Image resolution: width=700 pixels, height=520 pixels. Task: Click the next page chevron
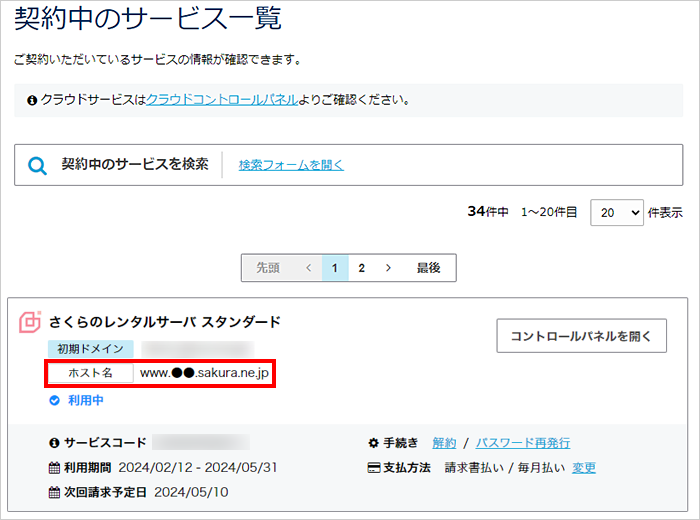388,268
